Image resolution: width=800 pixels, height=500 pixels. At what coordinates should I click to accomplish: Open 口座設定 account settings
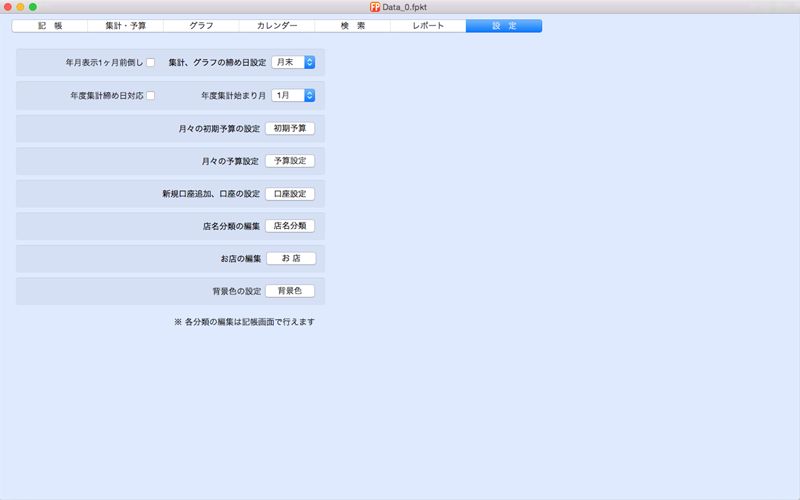(290, 194)
